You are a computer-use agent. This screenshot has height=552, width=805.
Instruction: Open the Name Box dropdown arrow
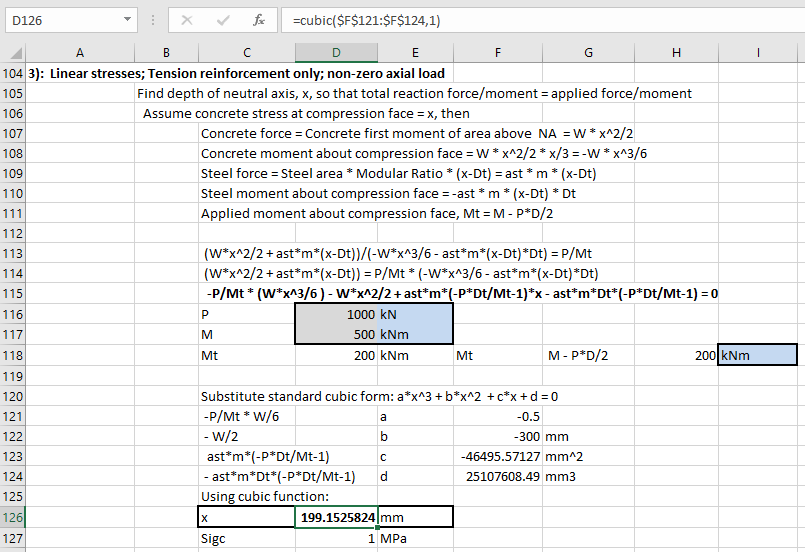click(126, 20)
